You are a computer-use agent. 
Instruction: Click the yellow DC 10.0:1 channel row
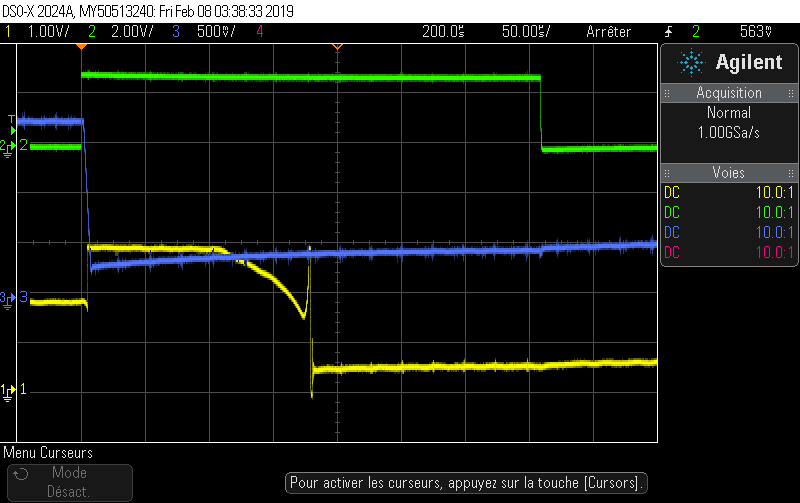pyautogui.click(x=729, y=193)
